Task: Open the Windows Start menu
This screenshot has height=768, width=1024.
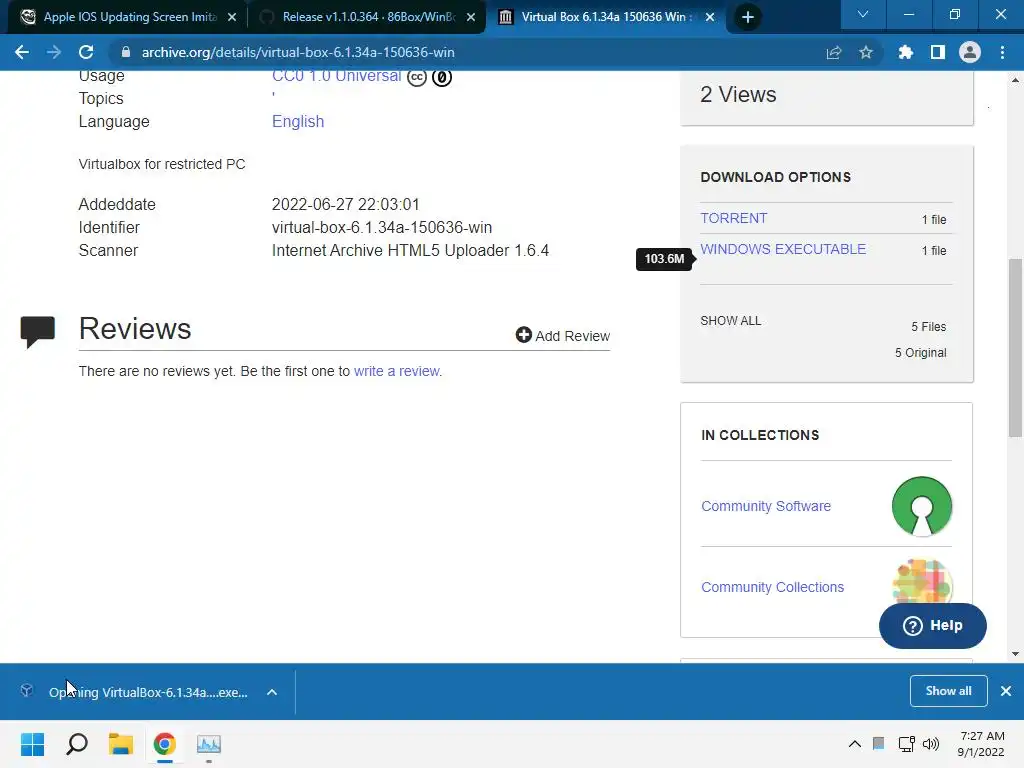Action: point(33,744)
